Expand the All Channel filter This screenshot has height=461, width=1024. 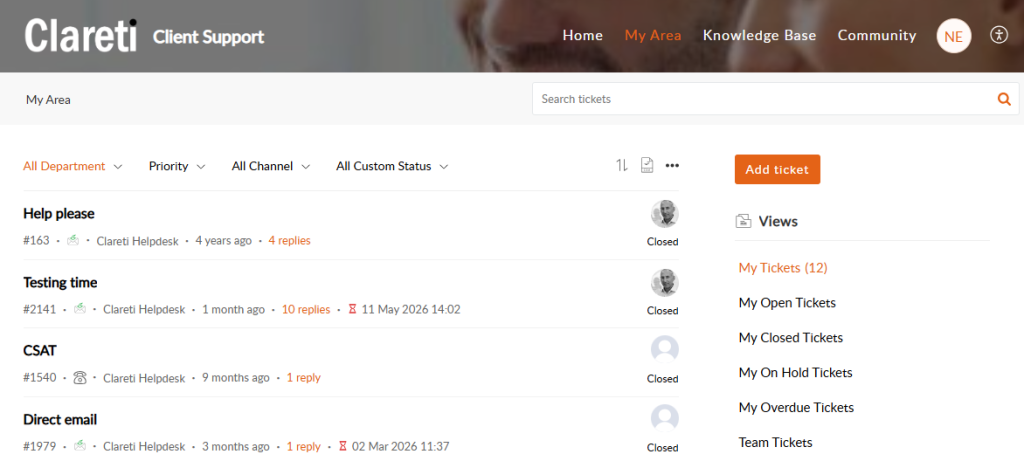tap(271, 166)
